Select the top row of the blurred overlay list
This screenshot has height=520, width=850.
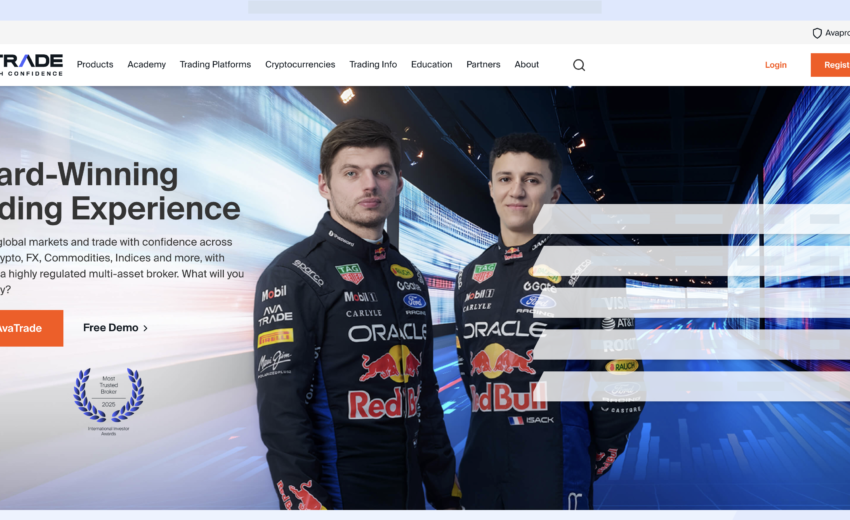(692, 219)
